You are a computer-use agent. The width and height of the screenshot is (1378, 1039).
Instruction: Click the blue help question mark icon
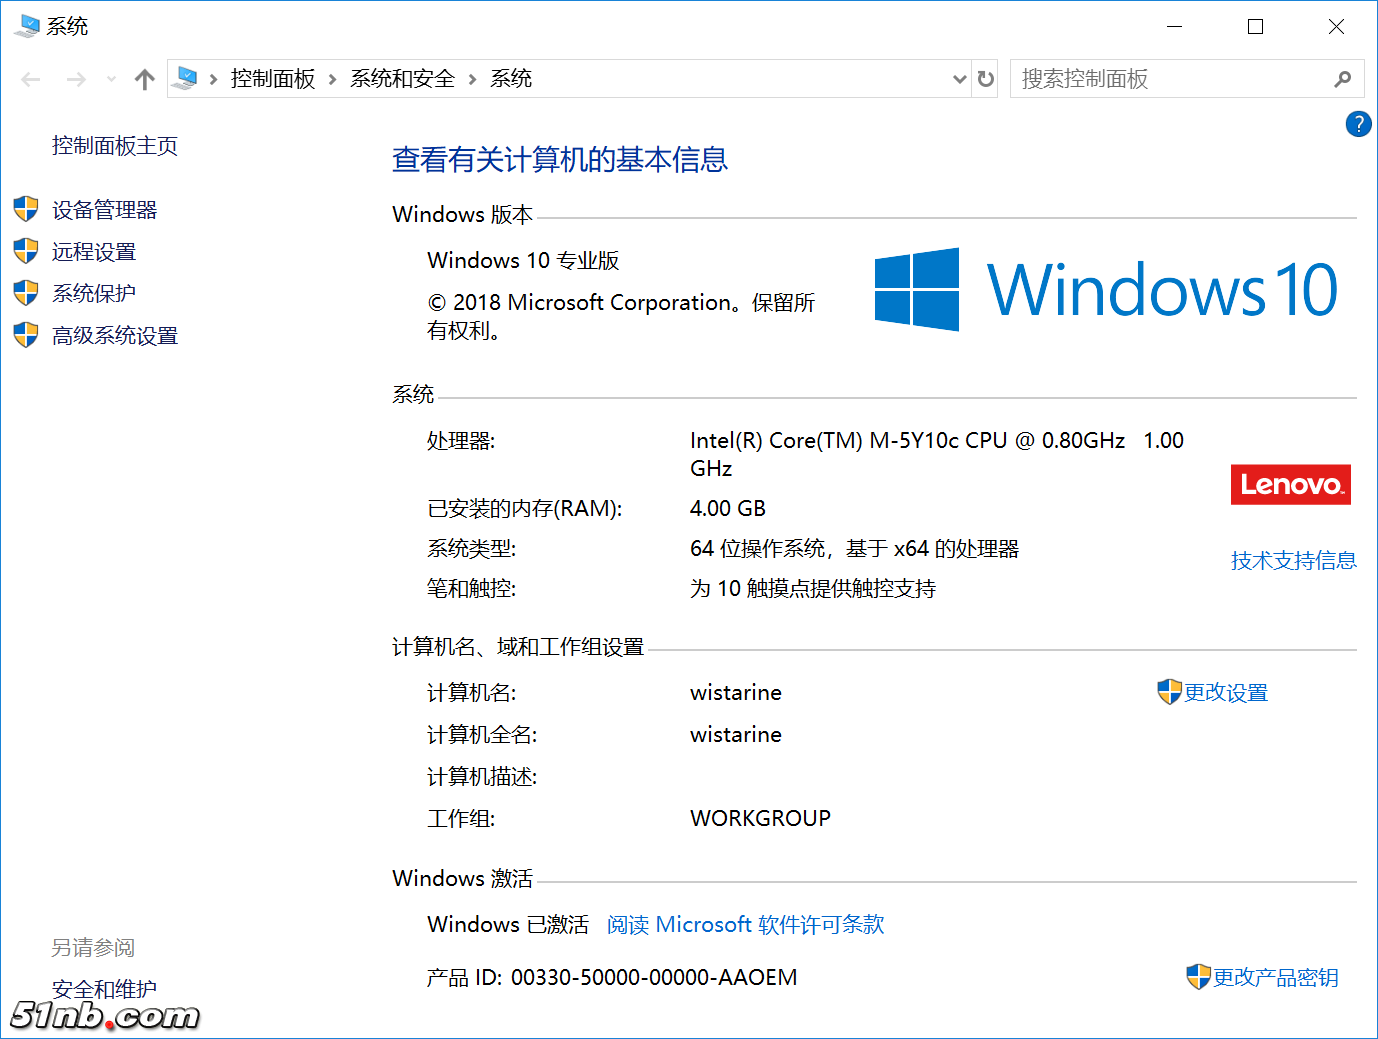[x=1358, y=124]
